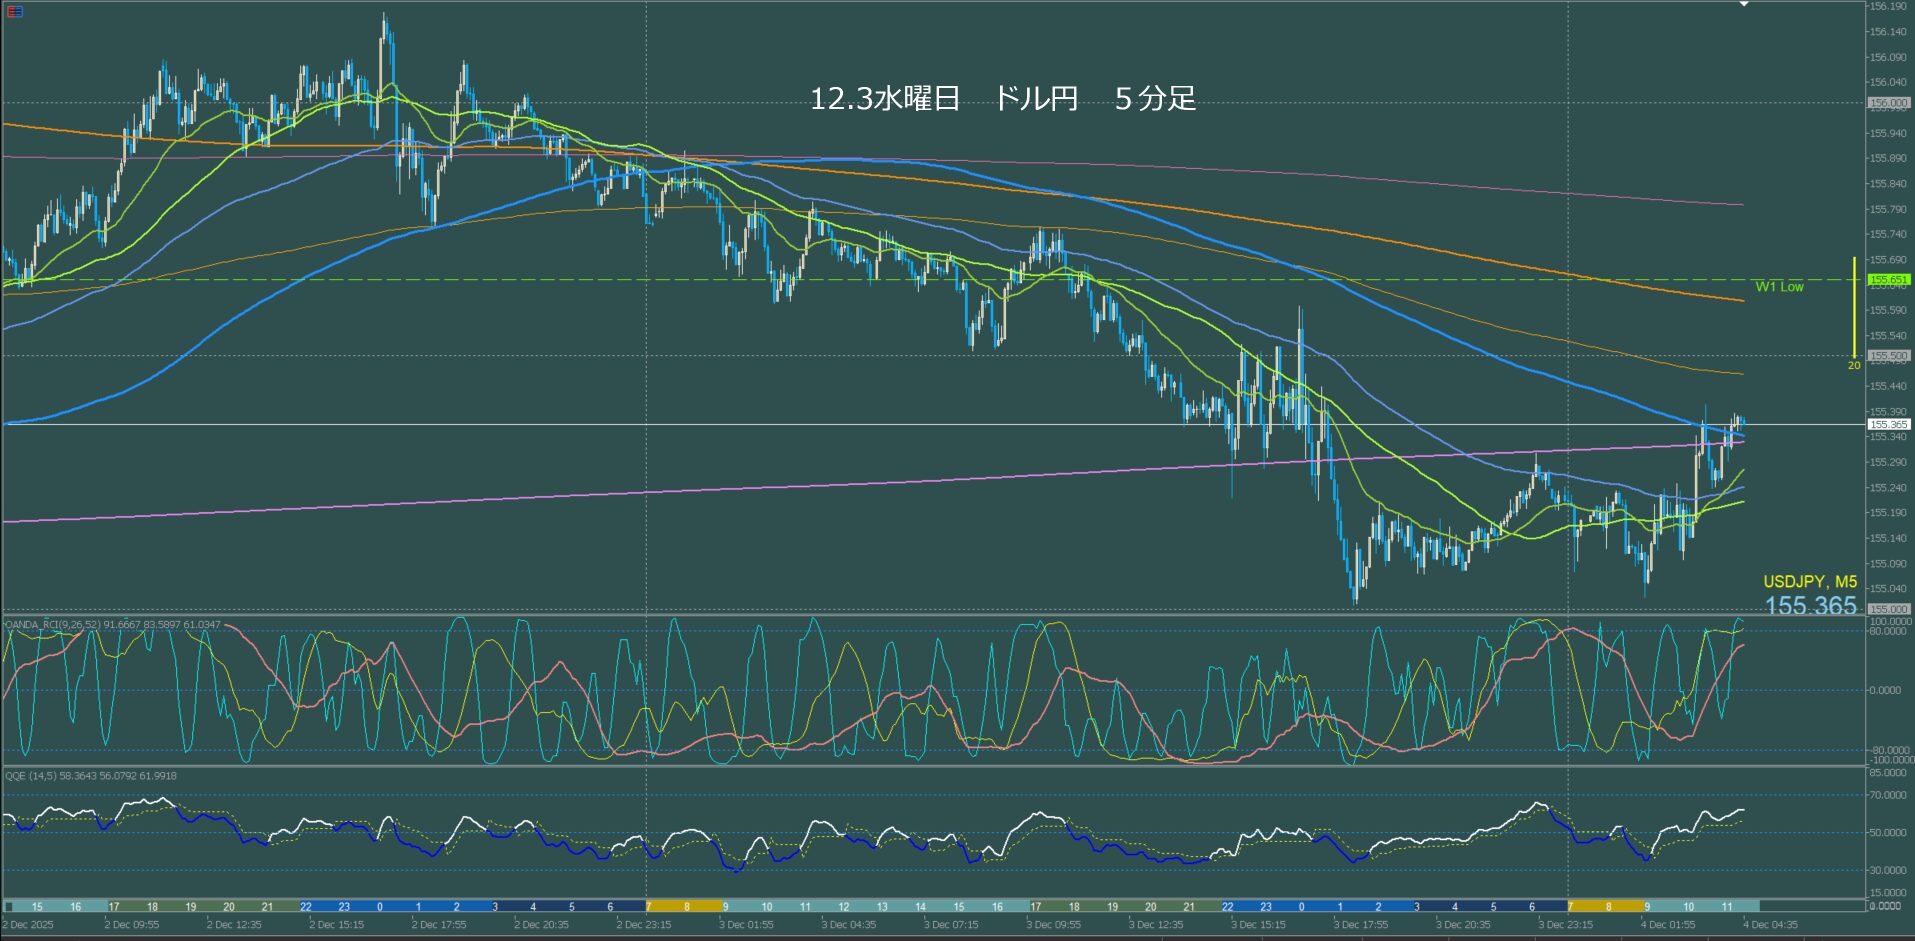Click the 4 Dec 01:55 time axis label
Image resolution: width=1915 pixels, height=941 pixels.
pyautogui.click(x=1668, y=925)
